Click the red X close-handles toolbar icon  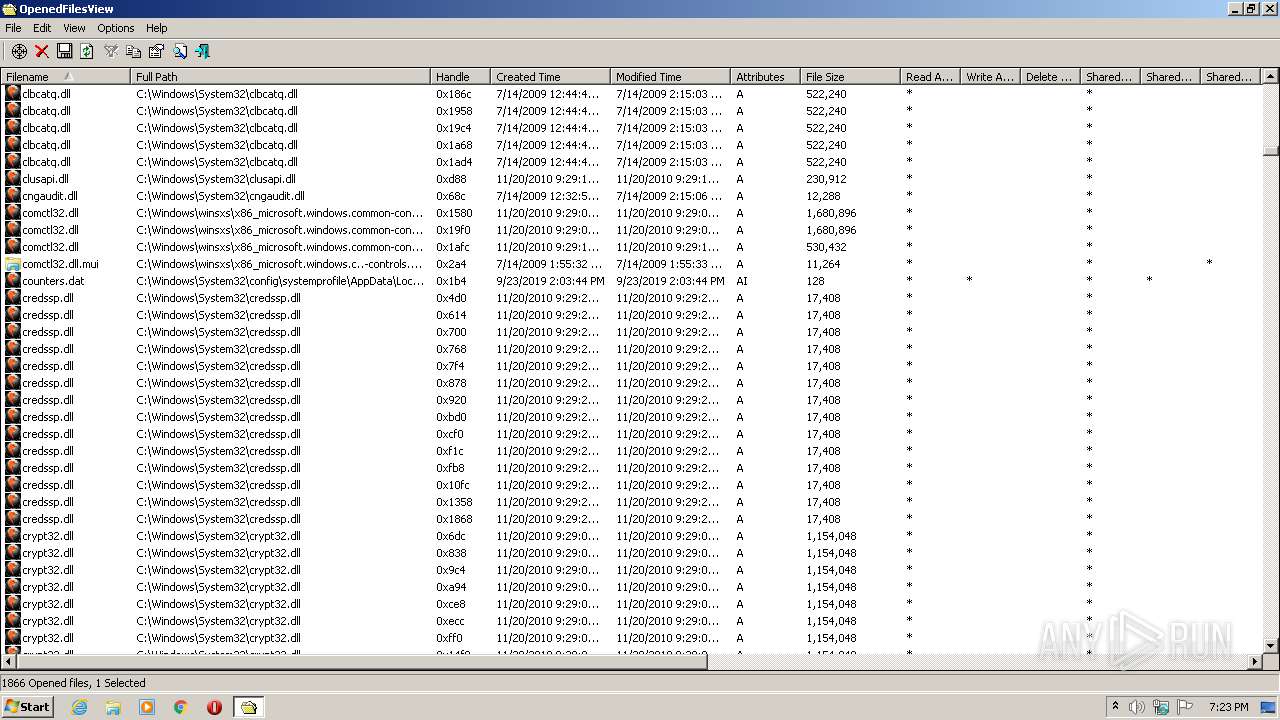coord(42,51)
